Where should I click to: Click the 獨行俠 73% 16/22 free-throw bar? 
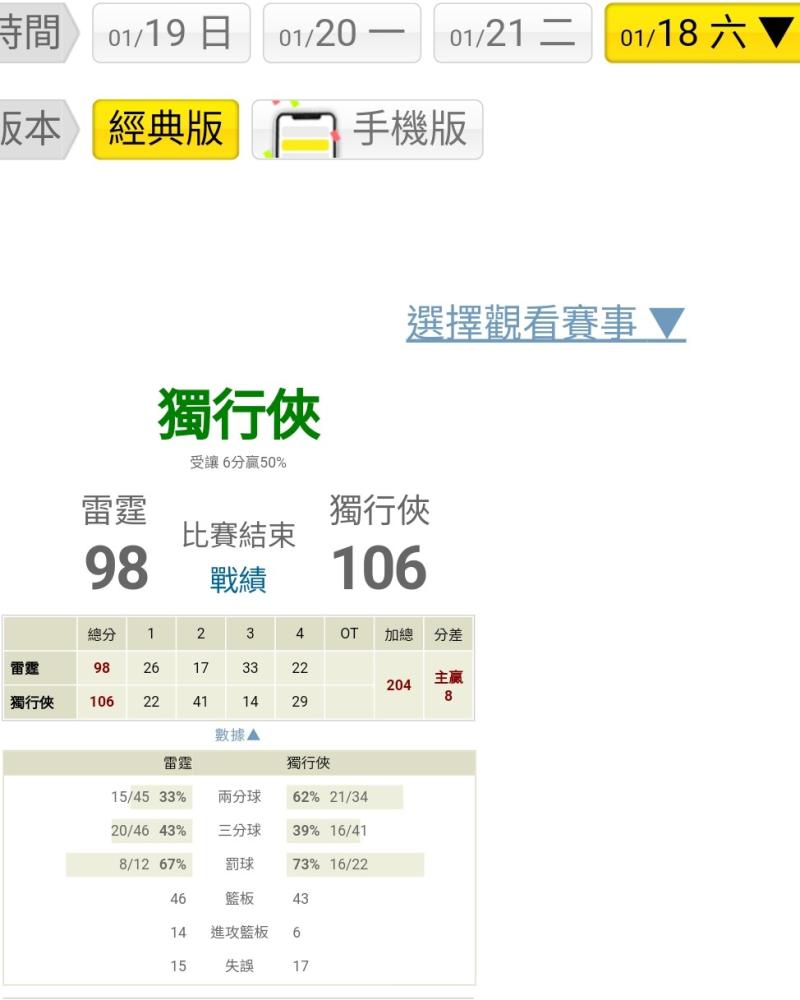click(355, 864)
